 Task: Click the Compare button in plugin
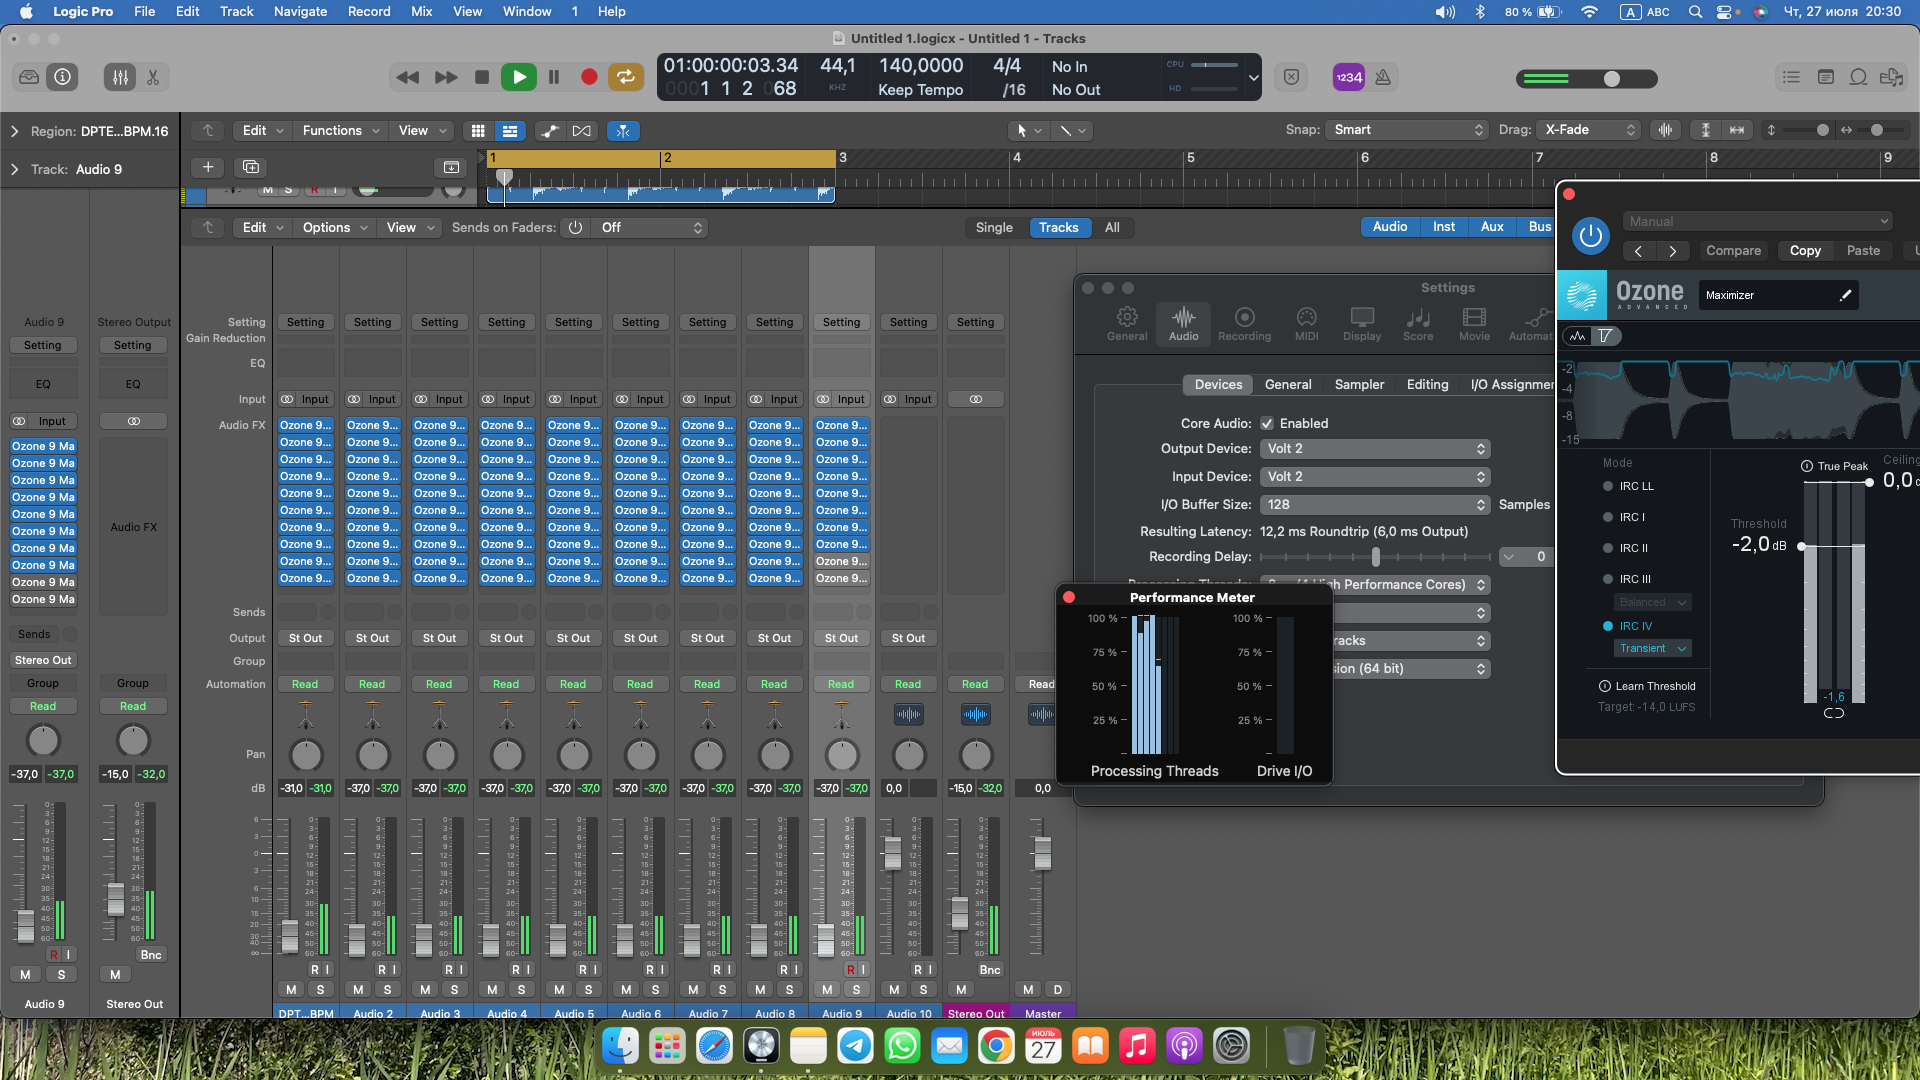pos(1733,251)
